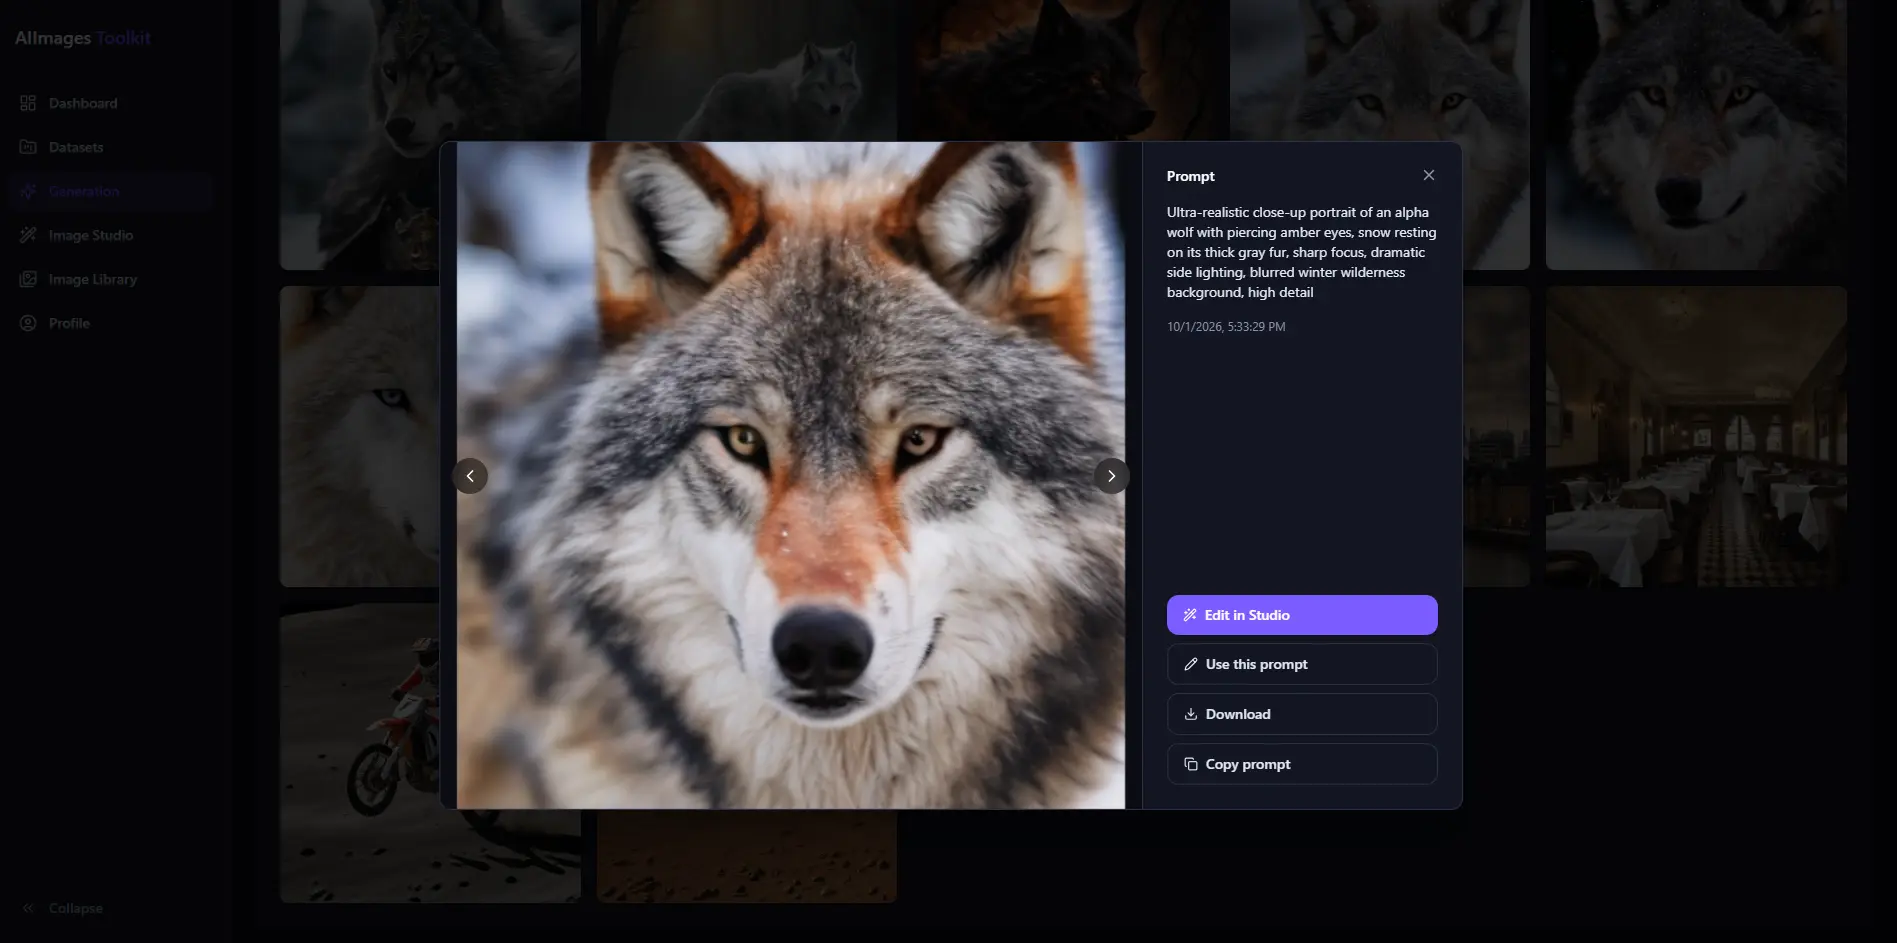Open Dashboard in the sidebar
This screenshot has width=1897, height=943.
(x=111, y=103)
